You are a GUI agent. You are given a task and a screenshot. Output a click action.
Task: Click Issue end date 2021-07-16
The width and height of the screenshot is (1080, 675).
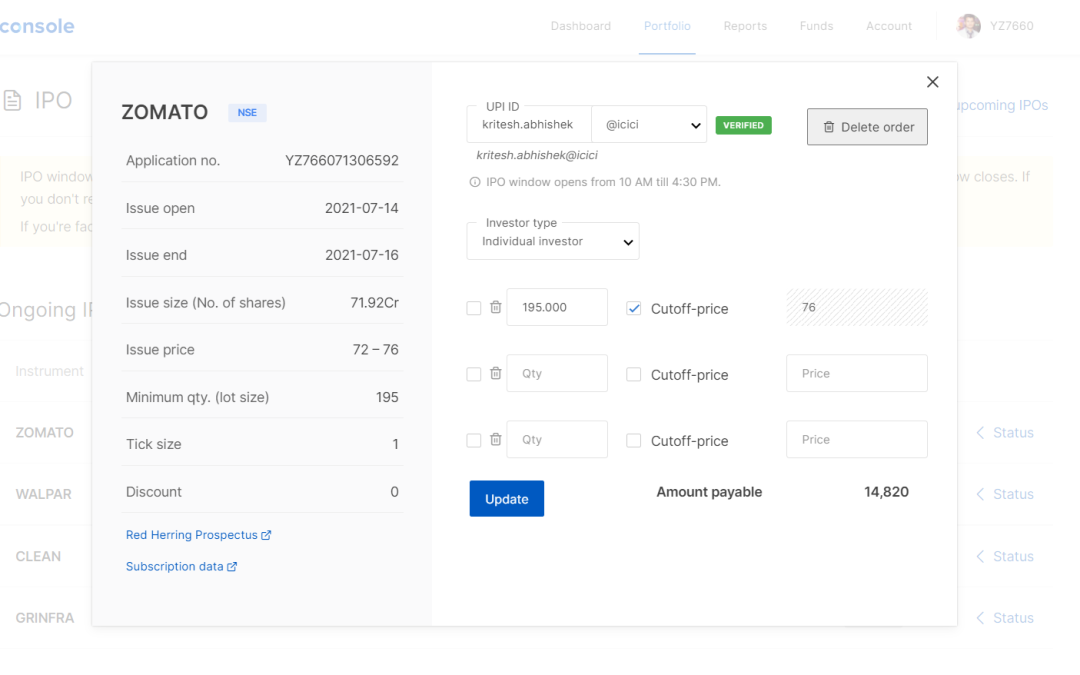[x=362, y=255]
